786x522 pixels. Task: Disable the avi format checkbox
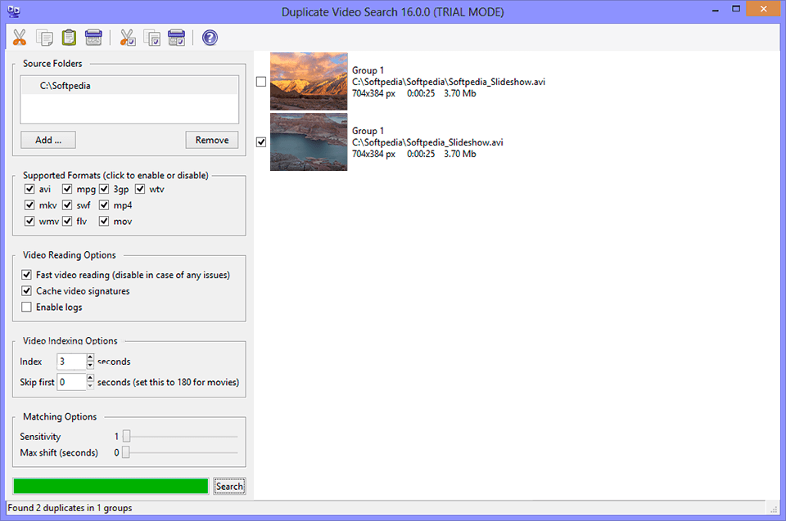point(28,189)
